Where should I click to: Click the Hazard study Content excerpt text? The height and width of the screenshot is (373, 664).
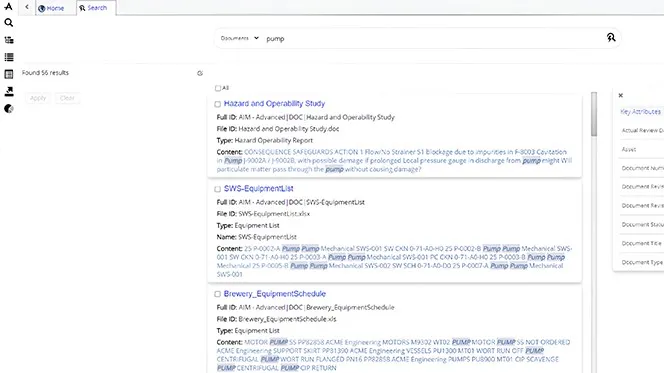click(x=394, y=160)
